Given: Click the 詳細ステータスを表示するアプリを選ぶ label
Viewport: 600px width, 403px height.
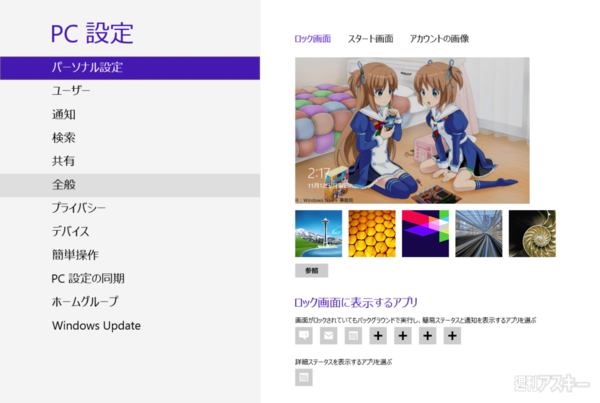Looking at the screenshot, I should 344,362.
